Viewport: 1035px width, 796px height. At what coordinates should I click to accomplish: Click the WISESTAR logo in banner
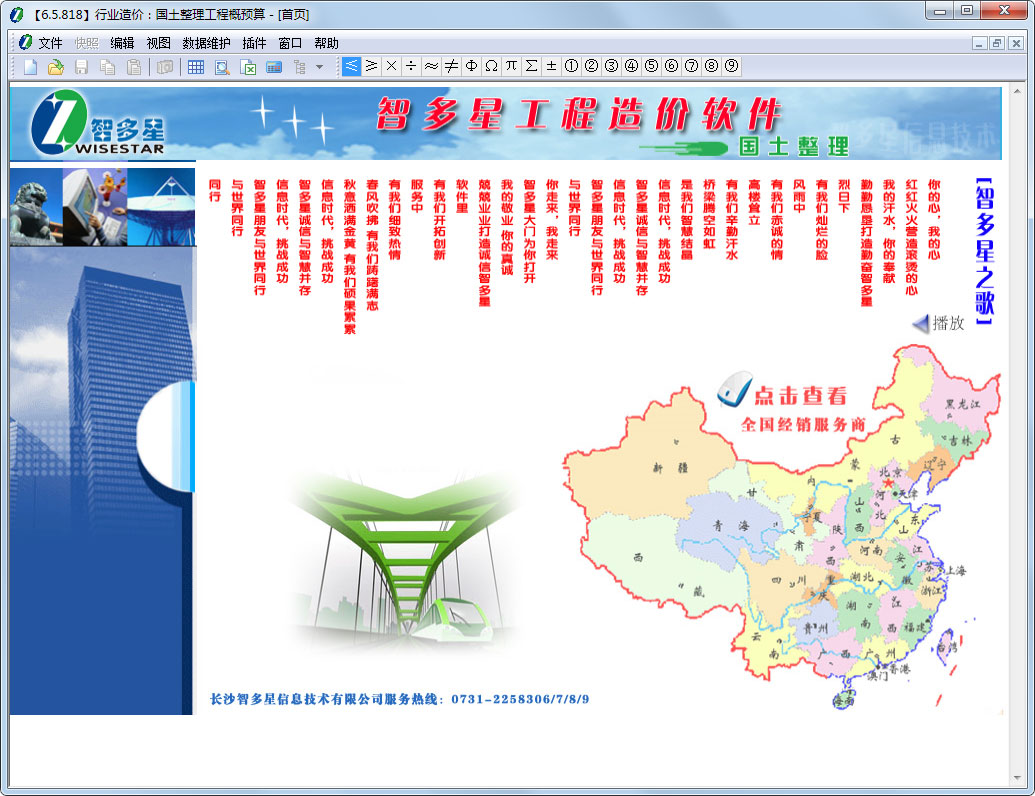(98, 124)
